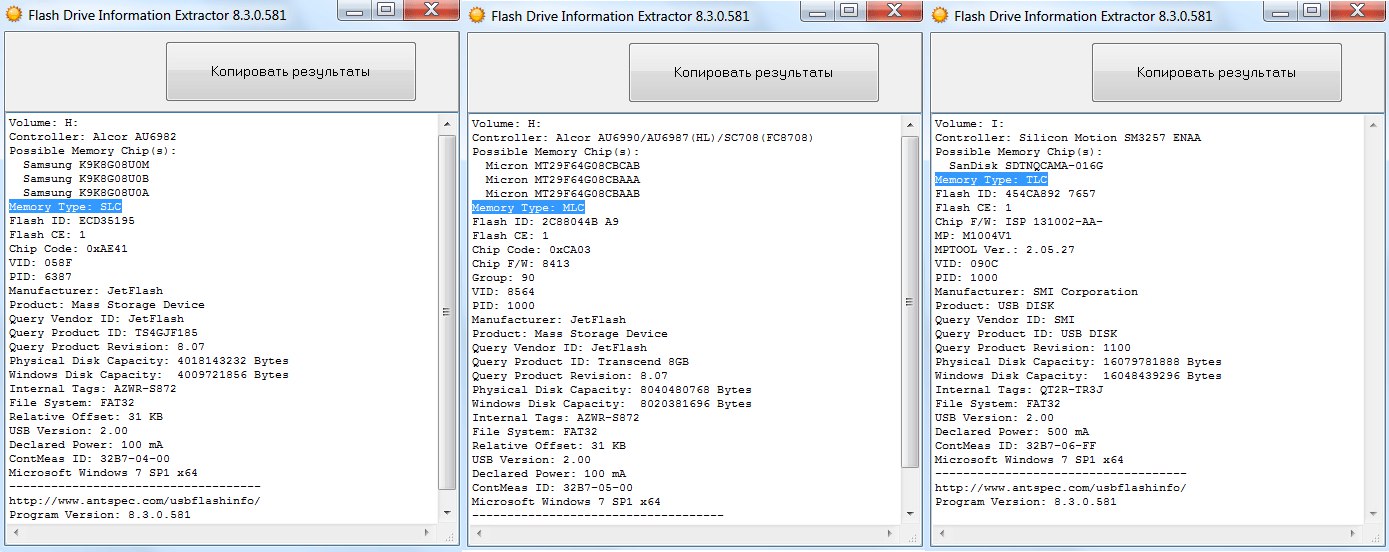Click the line Chip F/W: 8413

click(x=520, y=262)
